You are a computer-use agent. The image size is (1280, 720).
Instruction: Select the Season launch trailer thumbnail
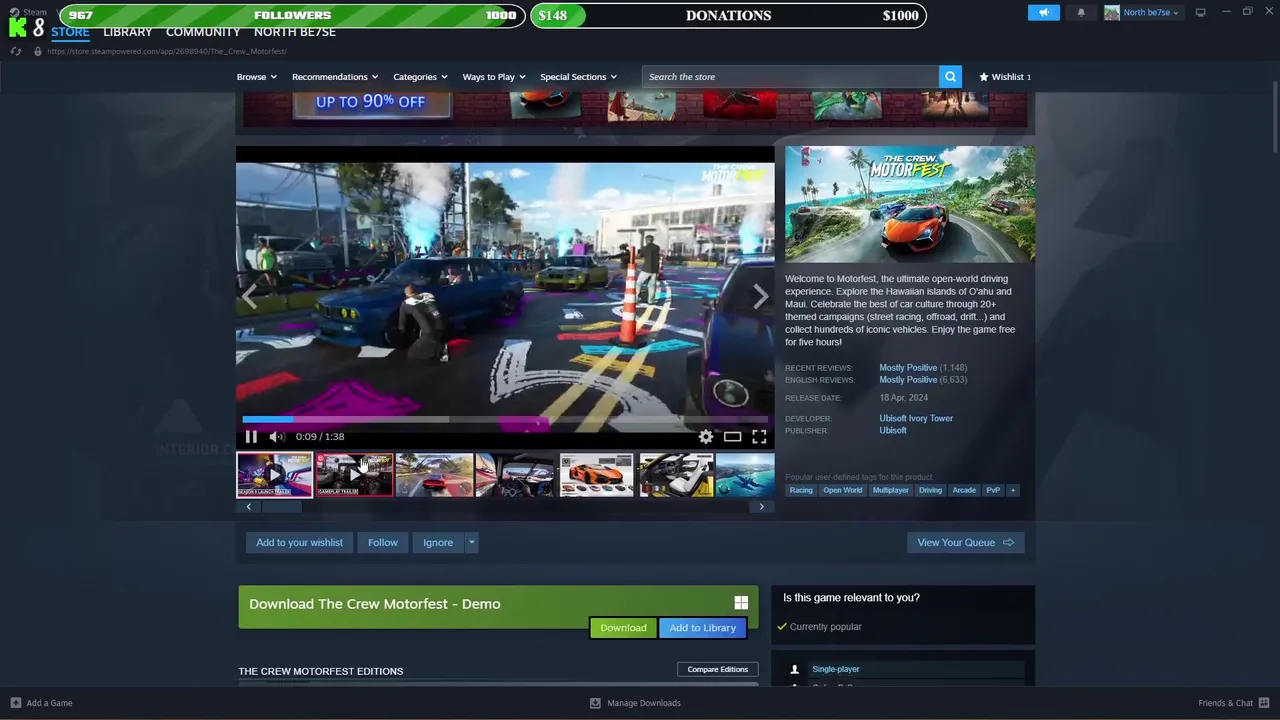[x=274, y=475]
